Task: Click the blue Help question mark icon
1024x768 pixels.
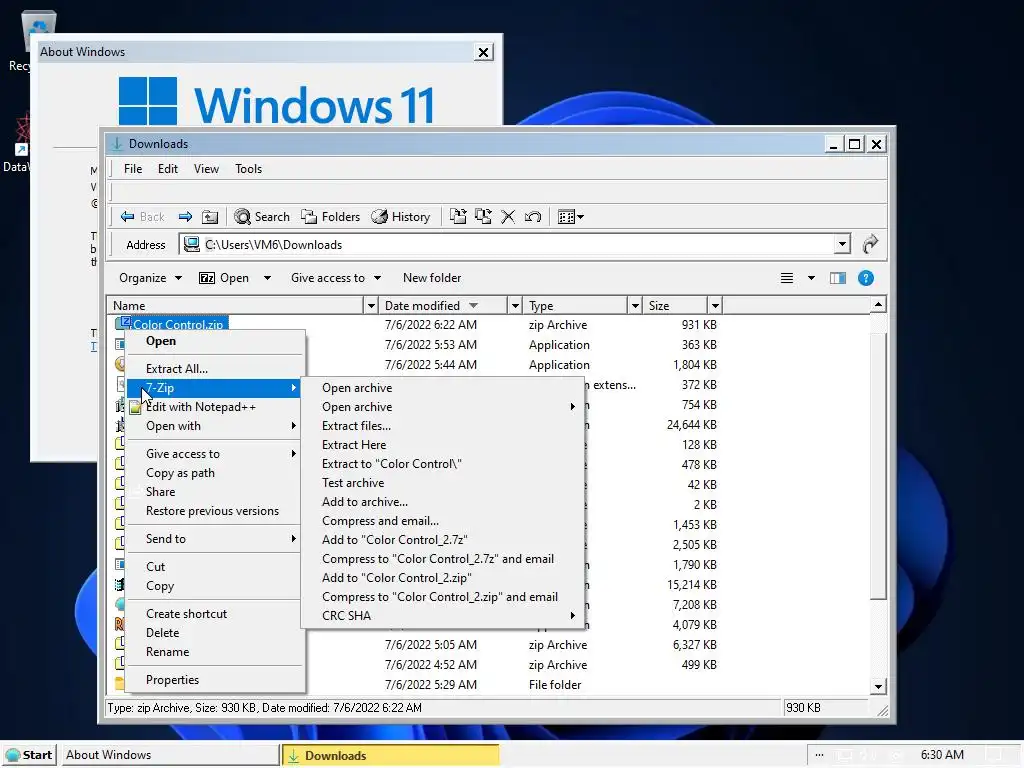Action: 866,278
